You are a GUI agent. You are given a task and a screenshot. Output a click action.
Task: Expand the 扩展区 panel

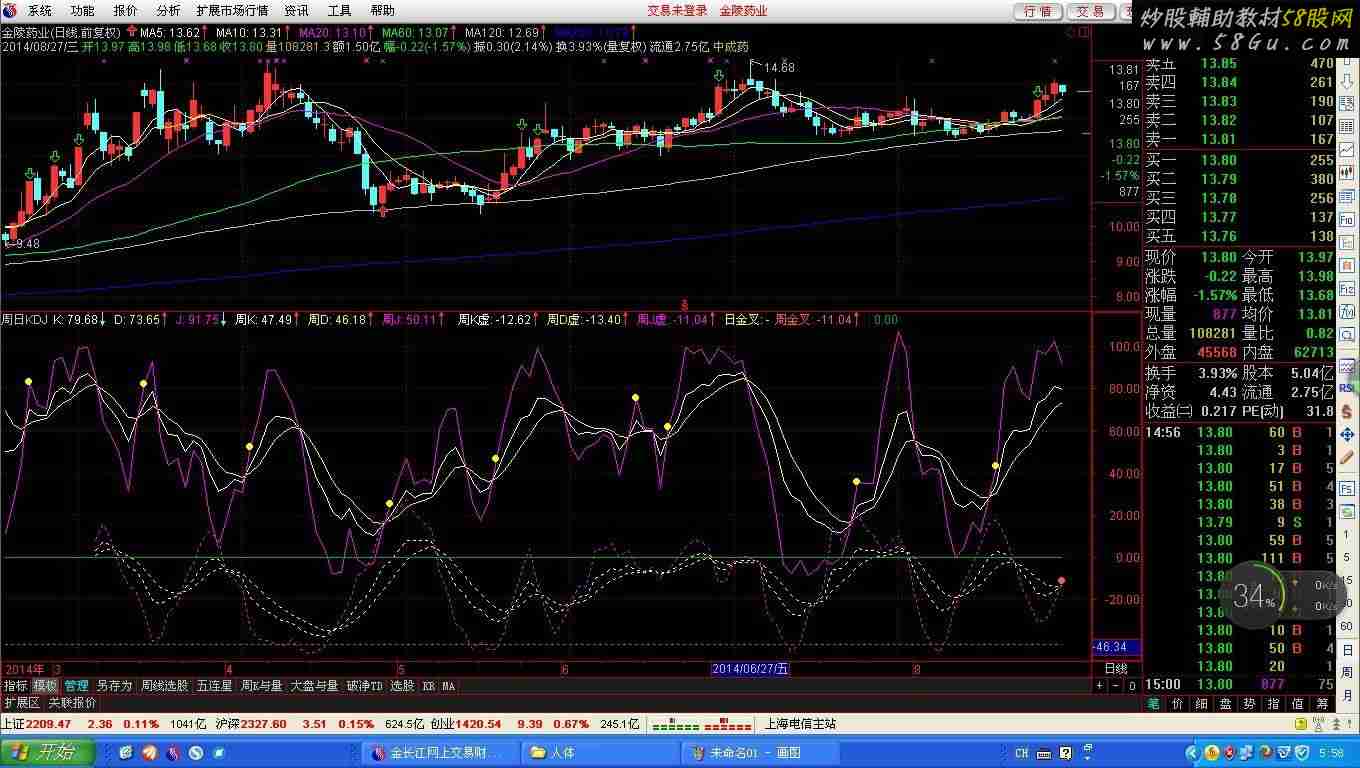(21, 703)
